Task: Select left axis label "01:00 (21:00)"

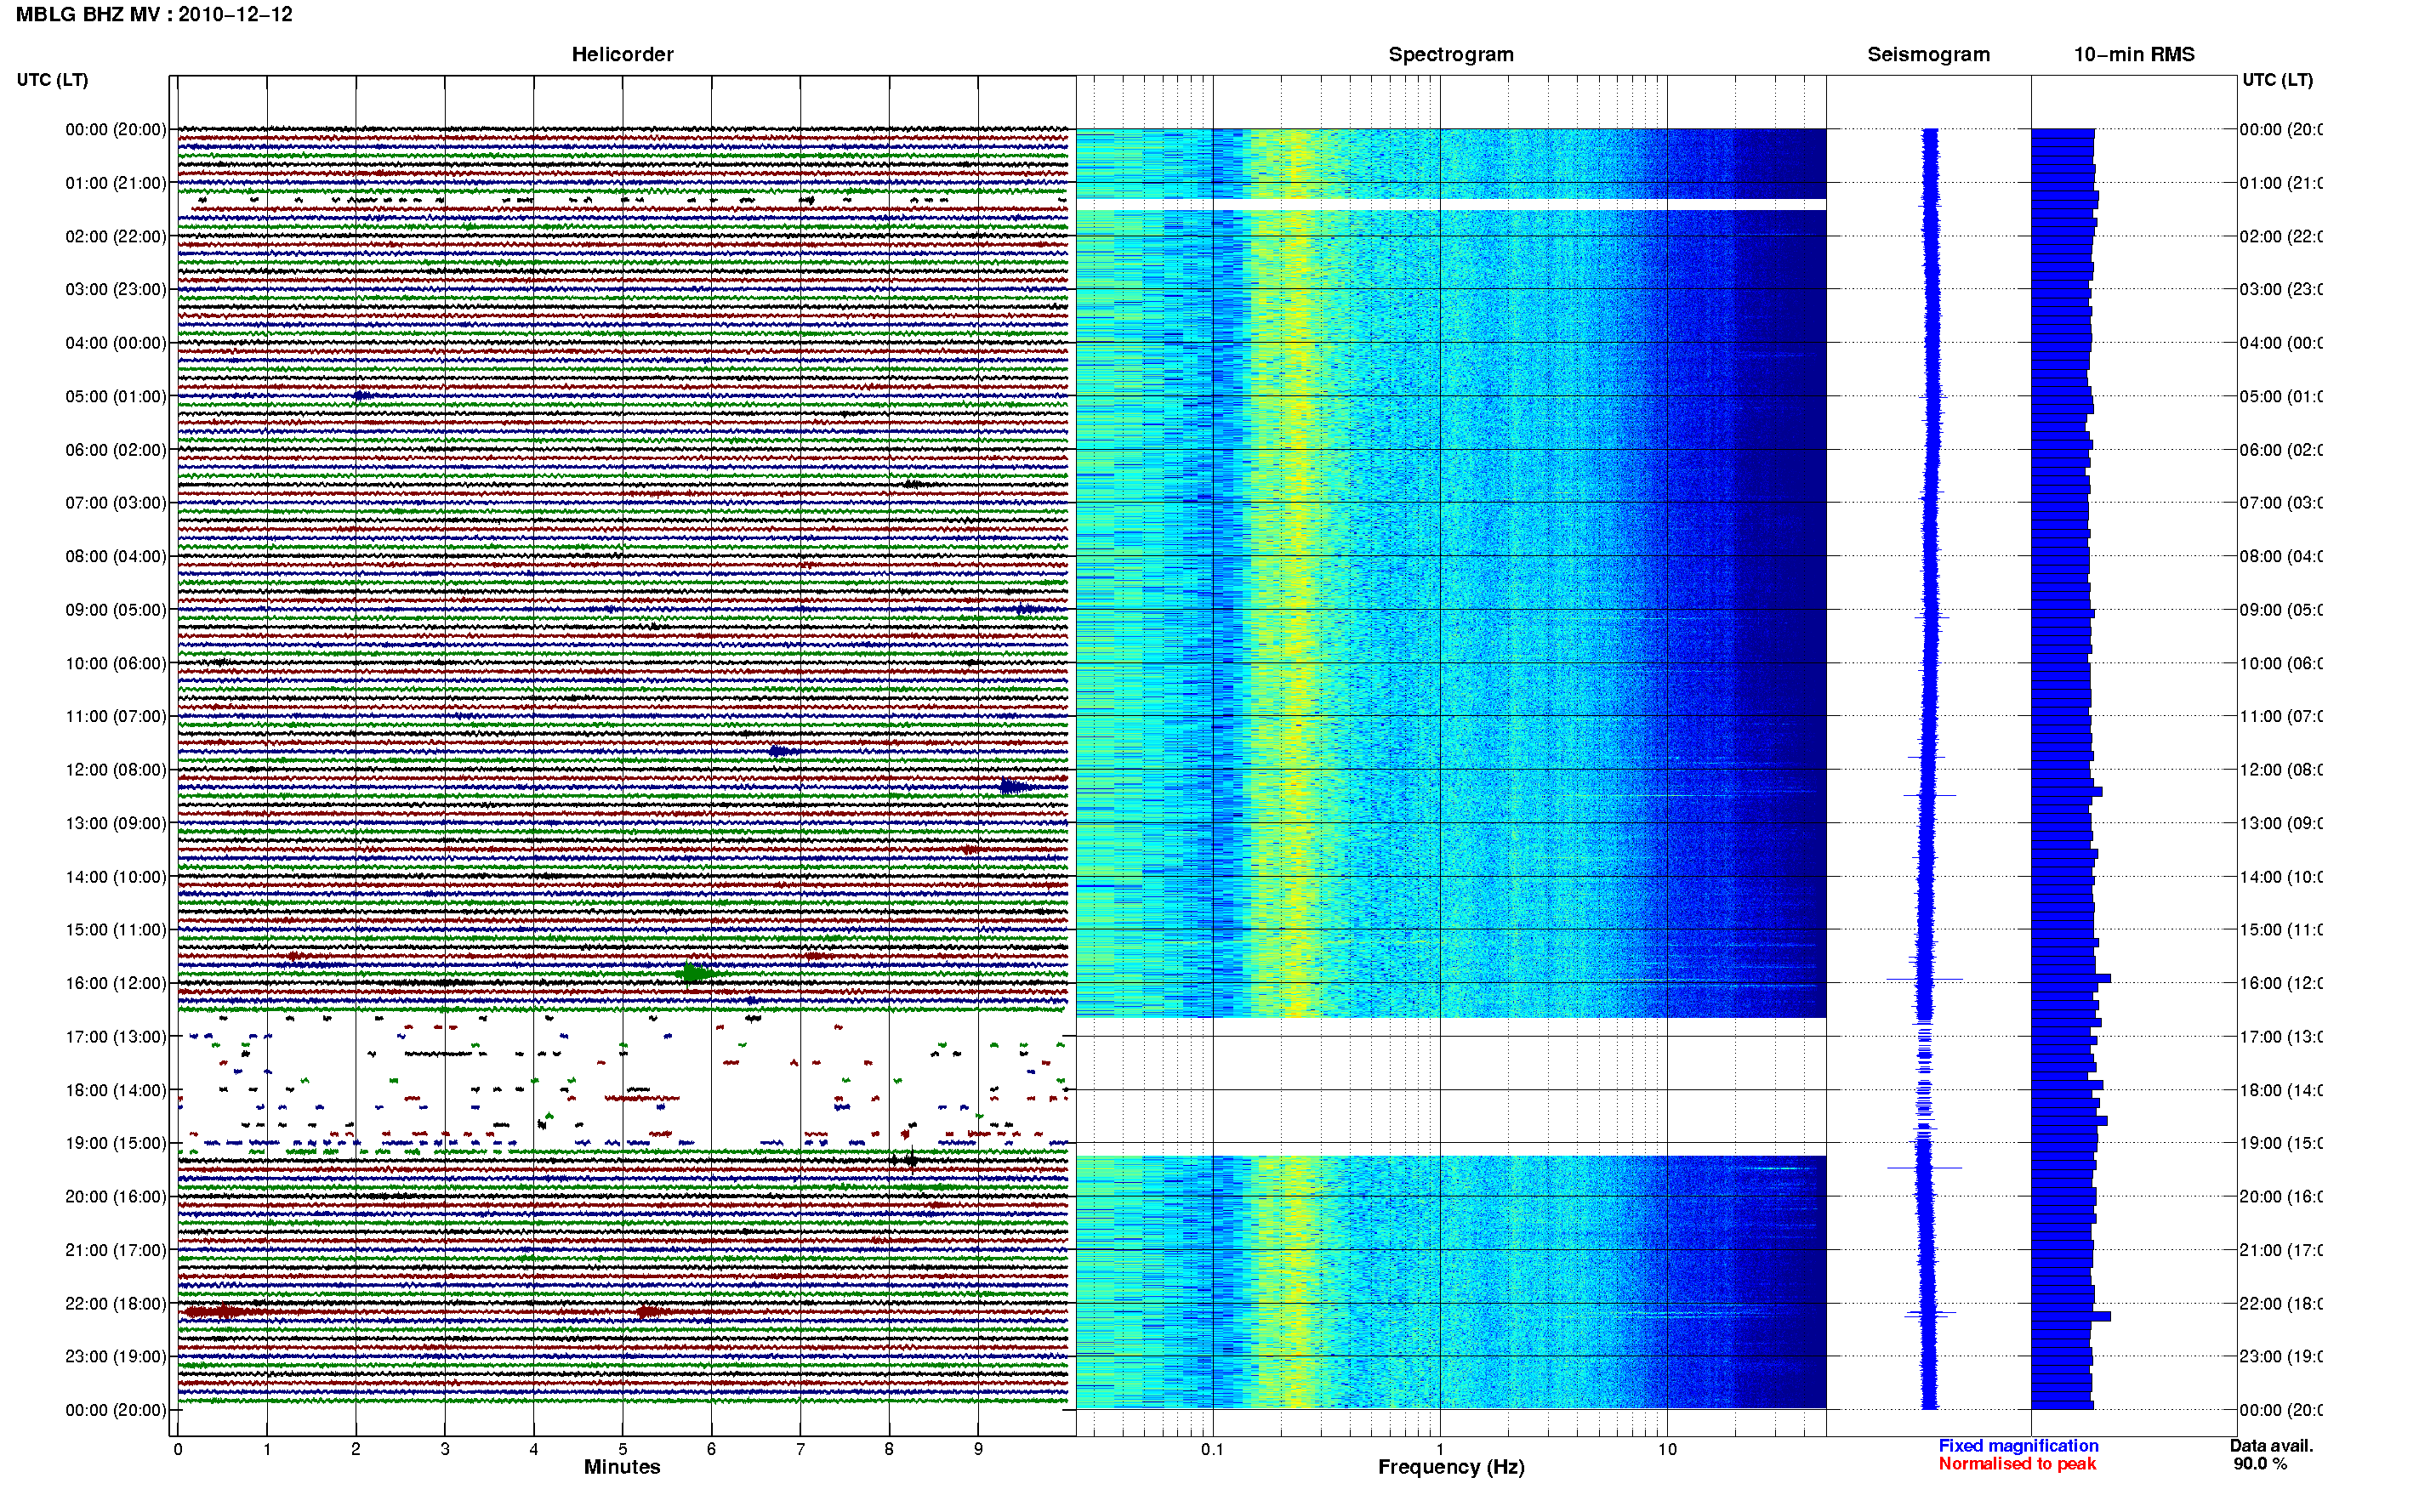Action: click(x=116, y=183)
